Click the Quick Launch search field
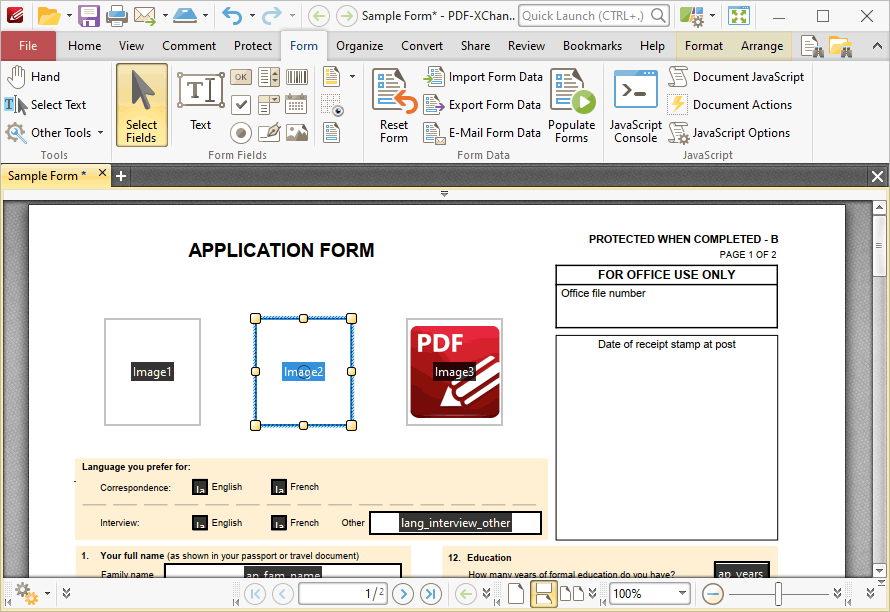890x612 pixels. click(x=594, y=15)
